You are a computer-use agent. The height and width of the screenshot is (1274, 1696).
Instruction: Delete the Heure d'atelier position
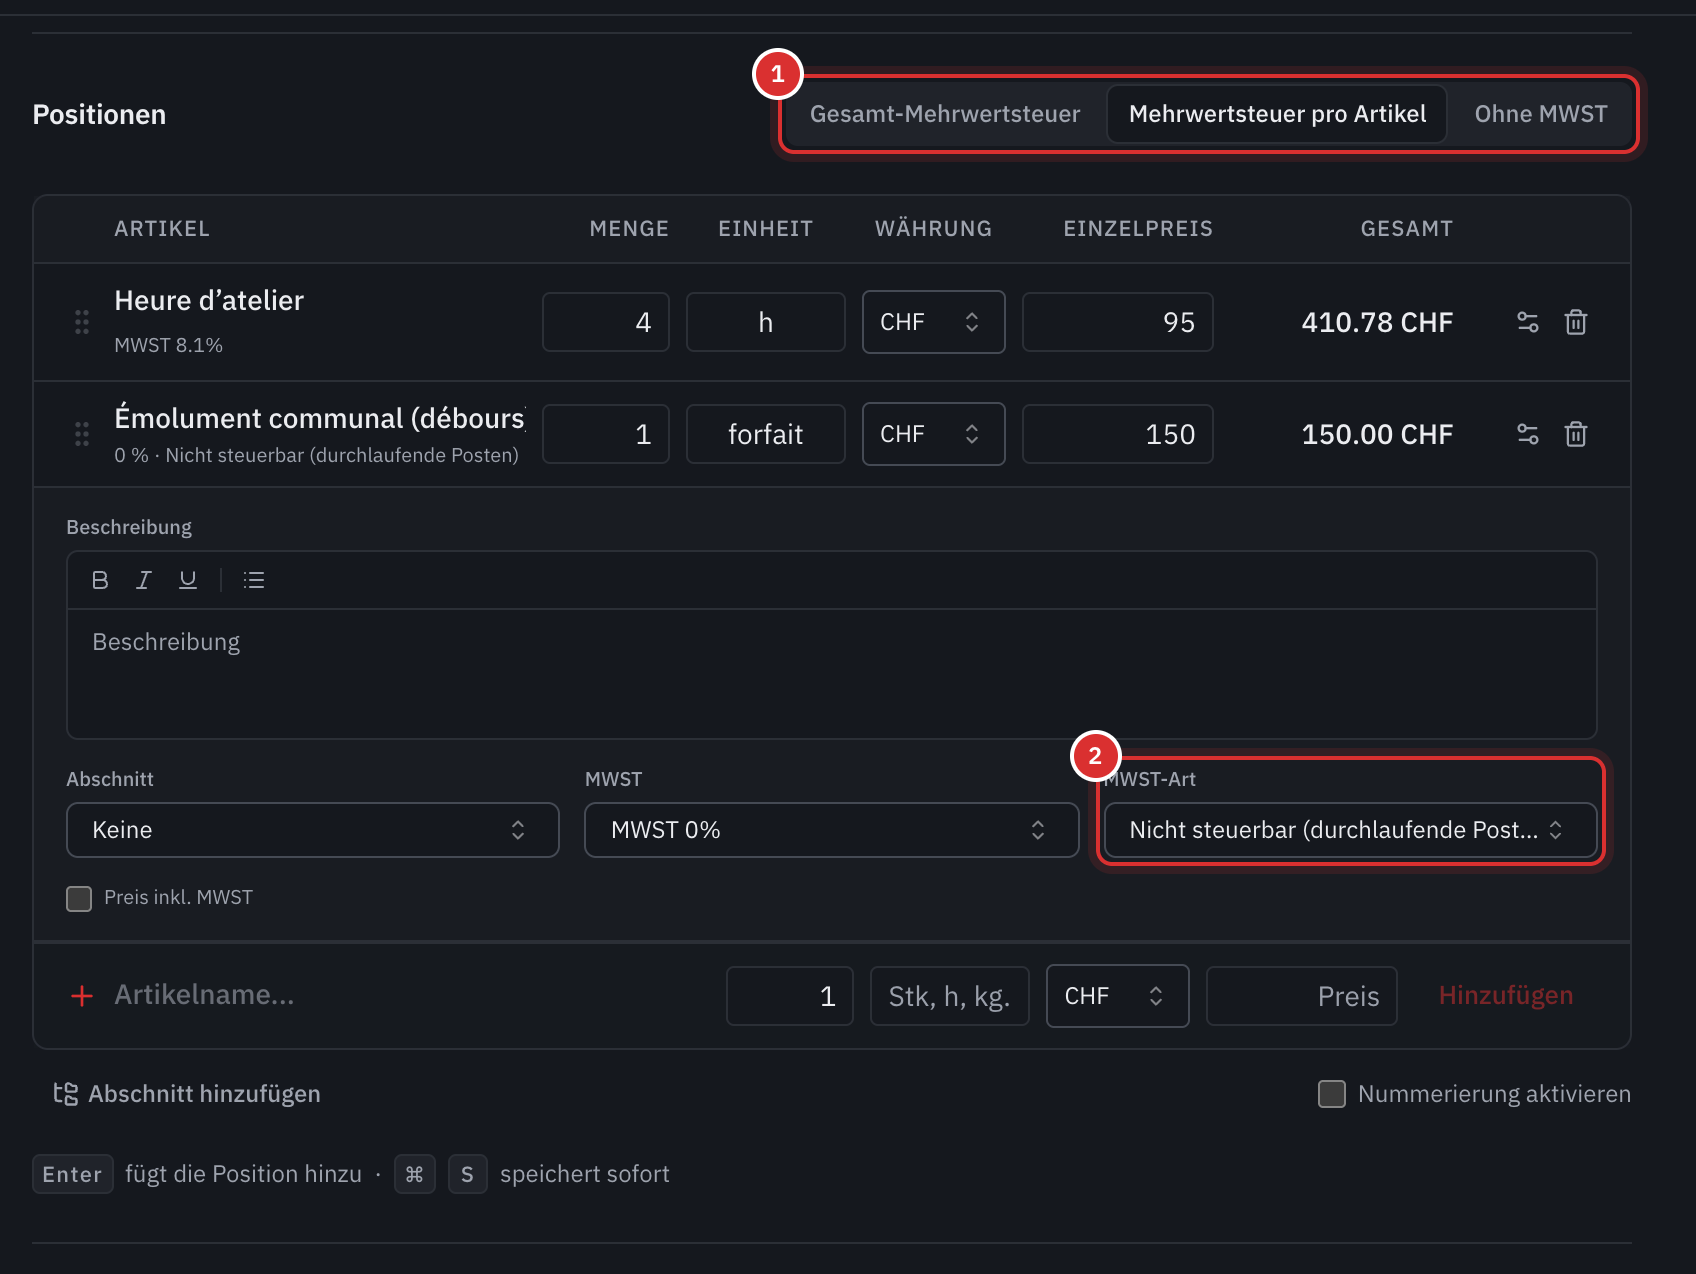pos(1576,322)
